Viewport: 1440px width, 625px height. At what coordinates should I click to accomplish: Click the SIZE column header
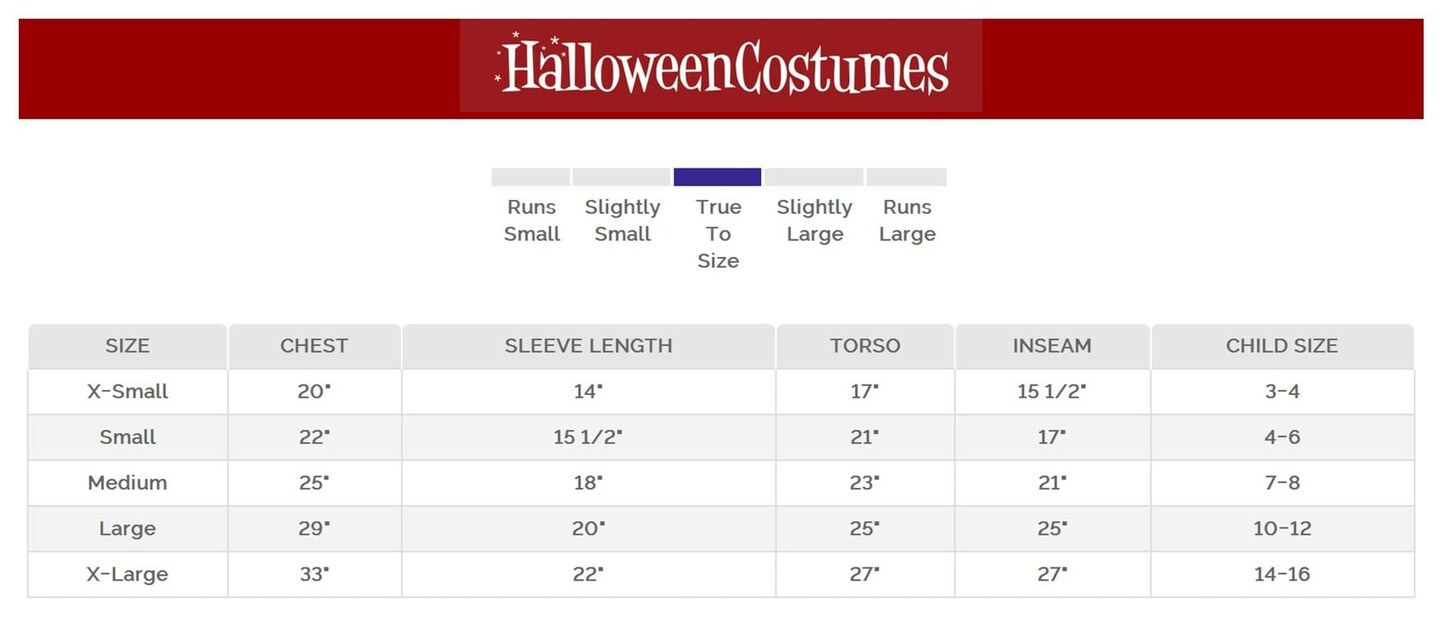point(127,346)
